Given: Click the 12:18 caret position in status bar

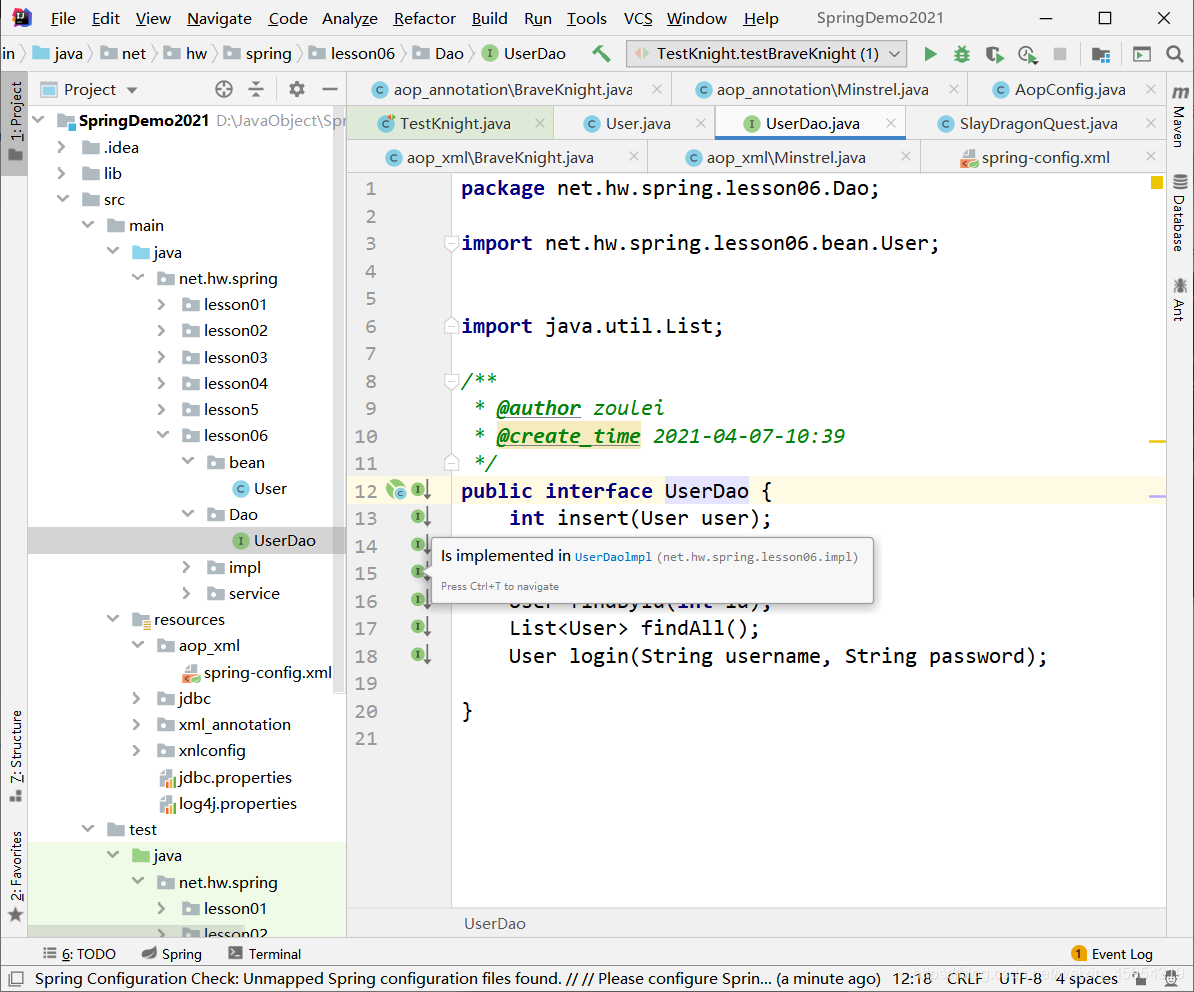Looking at the screenshot, I should click(911, 978).
